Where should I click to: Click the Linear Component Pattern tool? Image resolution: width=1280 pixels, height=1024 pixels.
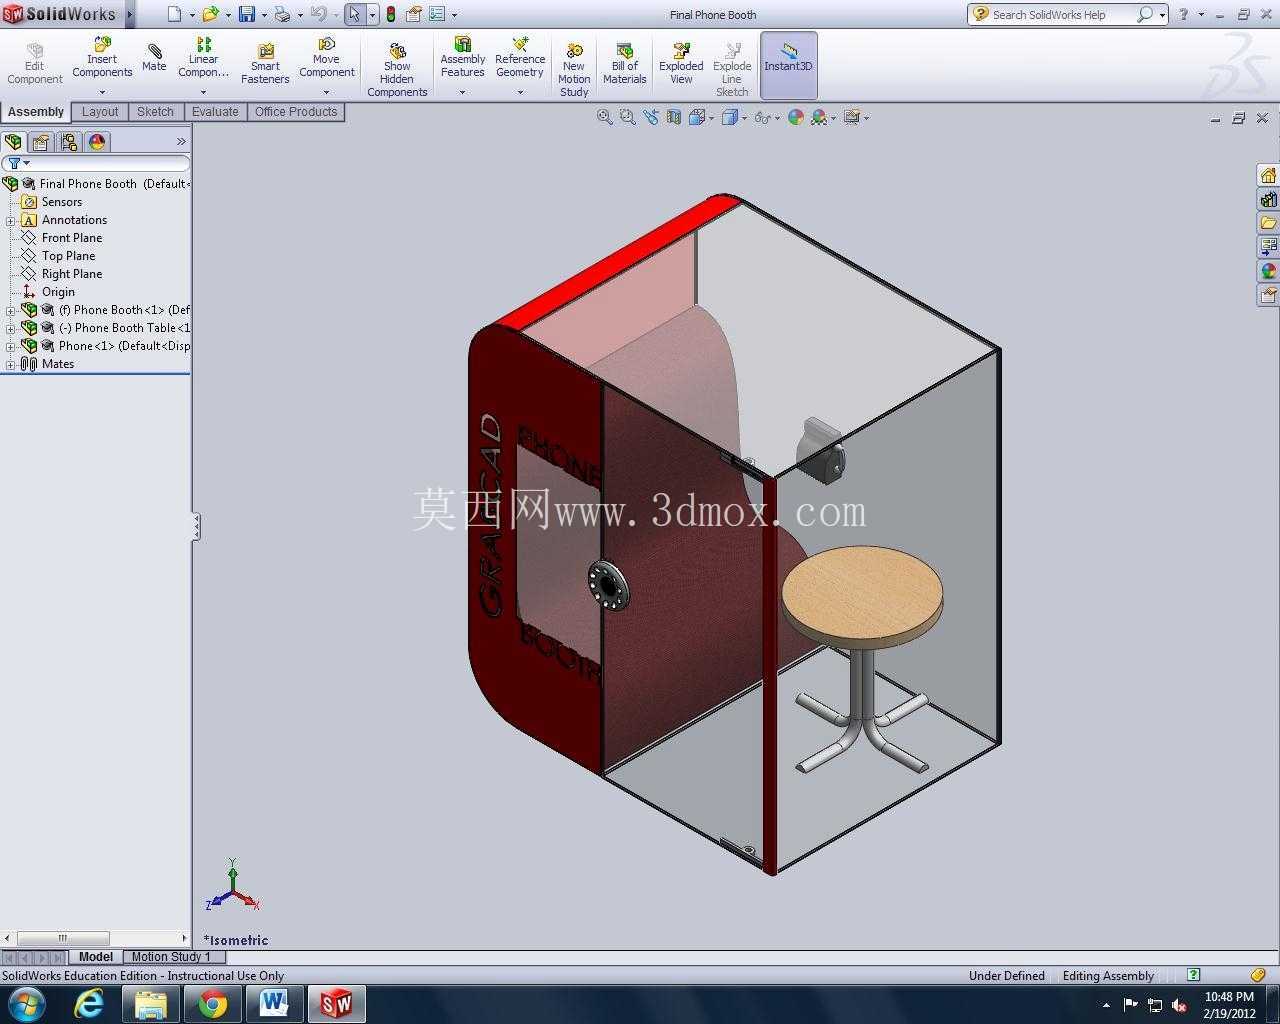204,58
